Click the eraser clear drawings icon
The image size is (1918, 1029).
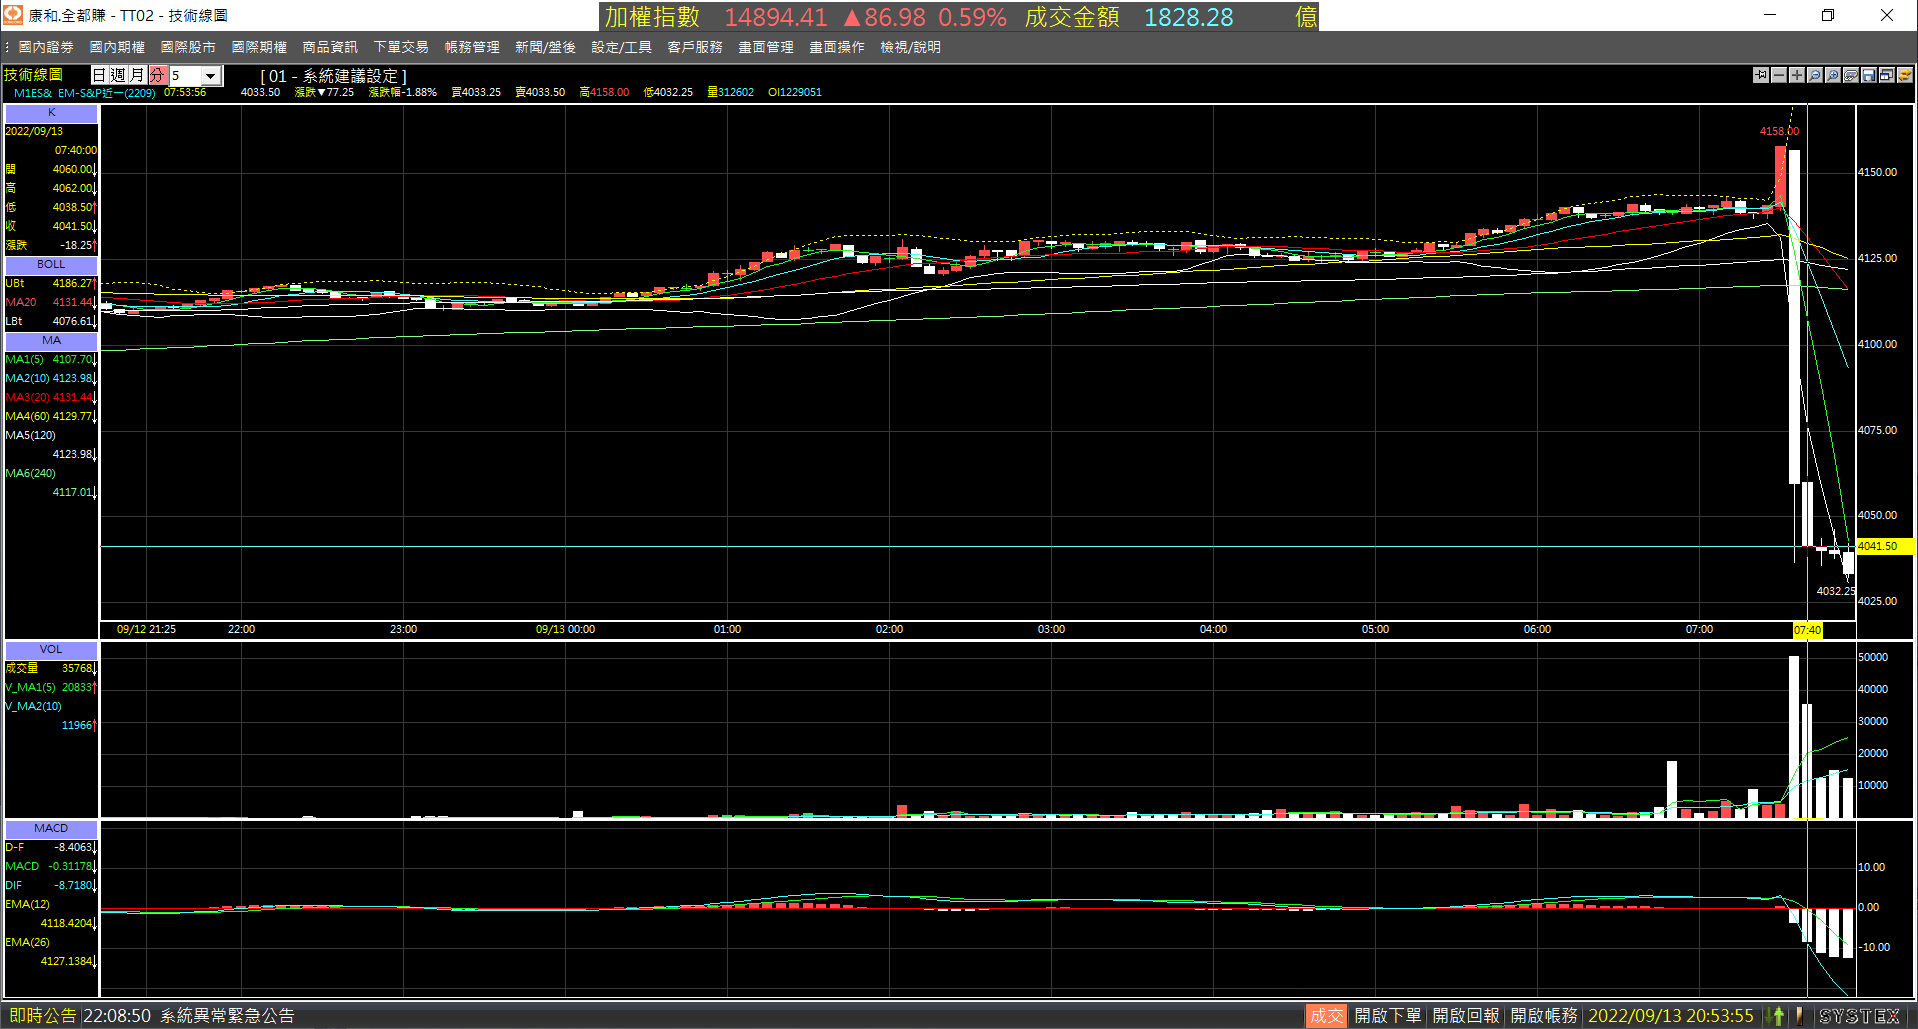click(x=1851, y=75)
